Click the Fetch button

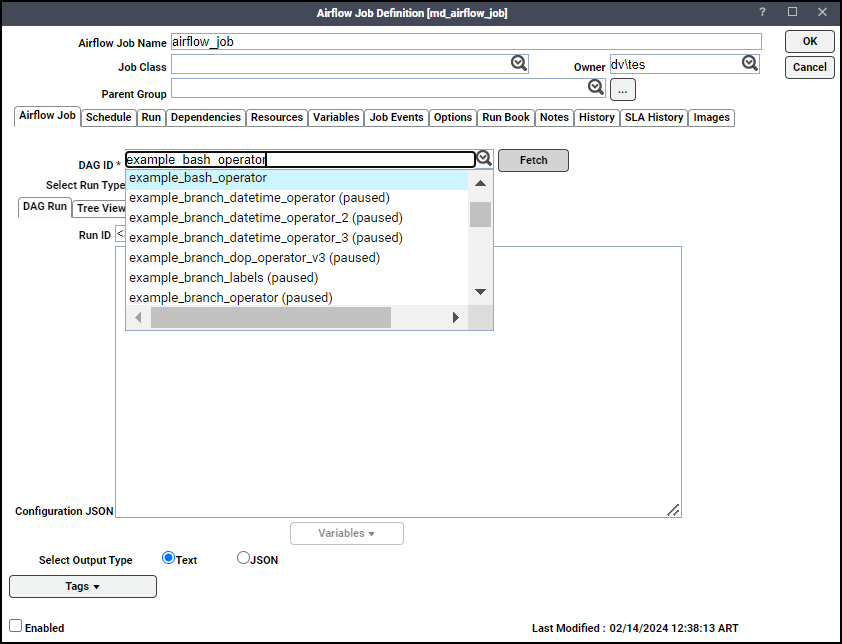pos(533,160)
